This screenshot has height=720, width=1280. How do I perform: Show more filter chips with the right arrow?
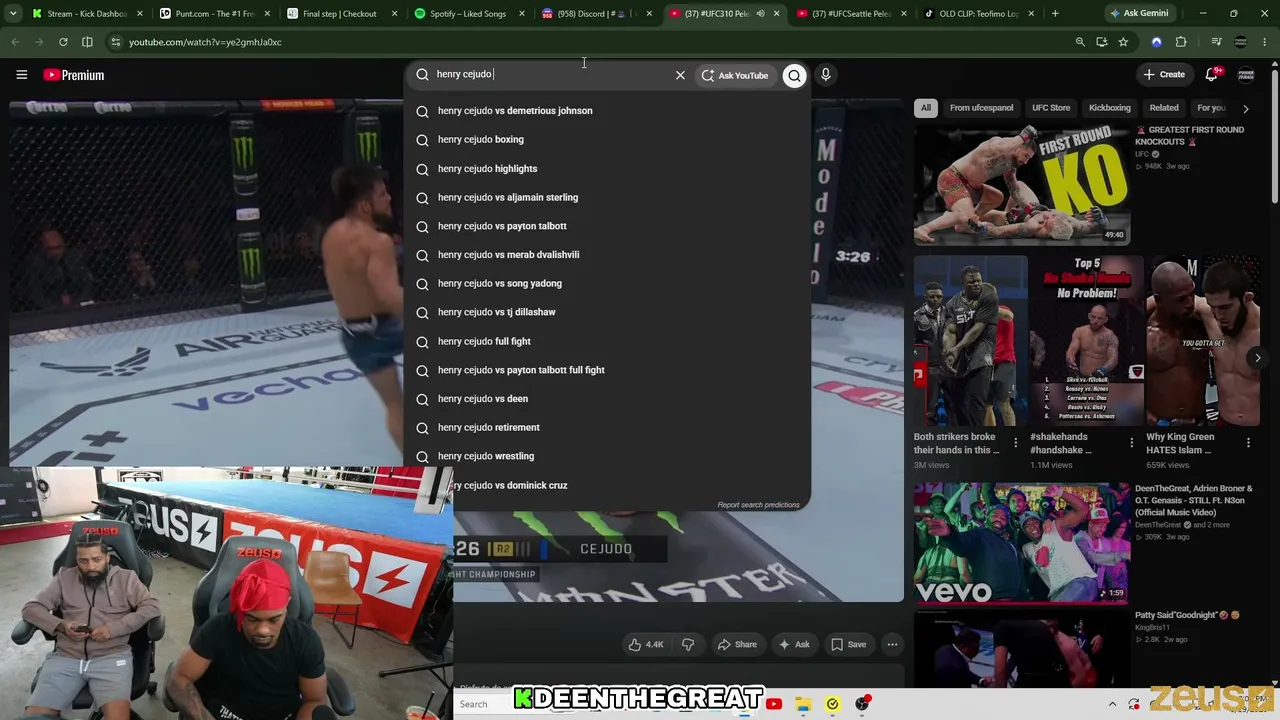(x=1246, y=108)
